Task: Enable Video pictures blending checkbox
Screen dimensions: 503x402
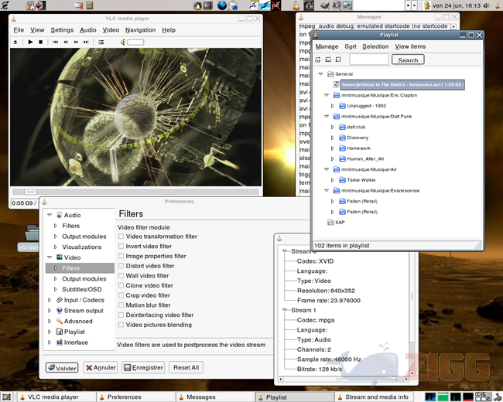Action: [121, 325]
